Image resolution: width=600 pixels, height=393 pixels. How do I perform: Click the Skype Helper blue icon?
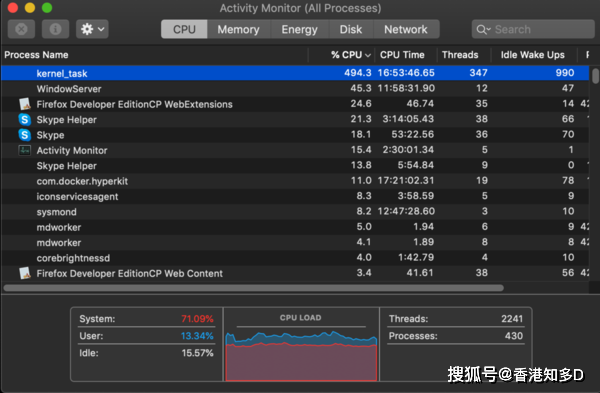click(x=25, y=119)
